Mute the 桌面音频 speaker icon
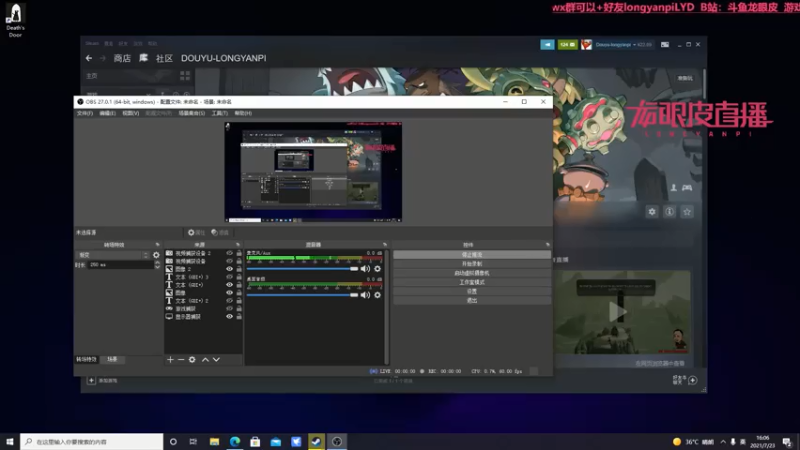This screenshot has height=450, width=800. [x=365, y=295]
